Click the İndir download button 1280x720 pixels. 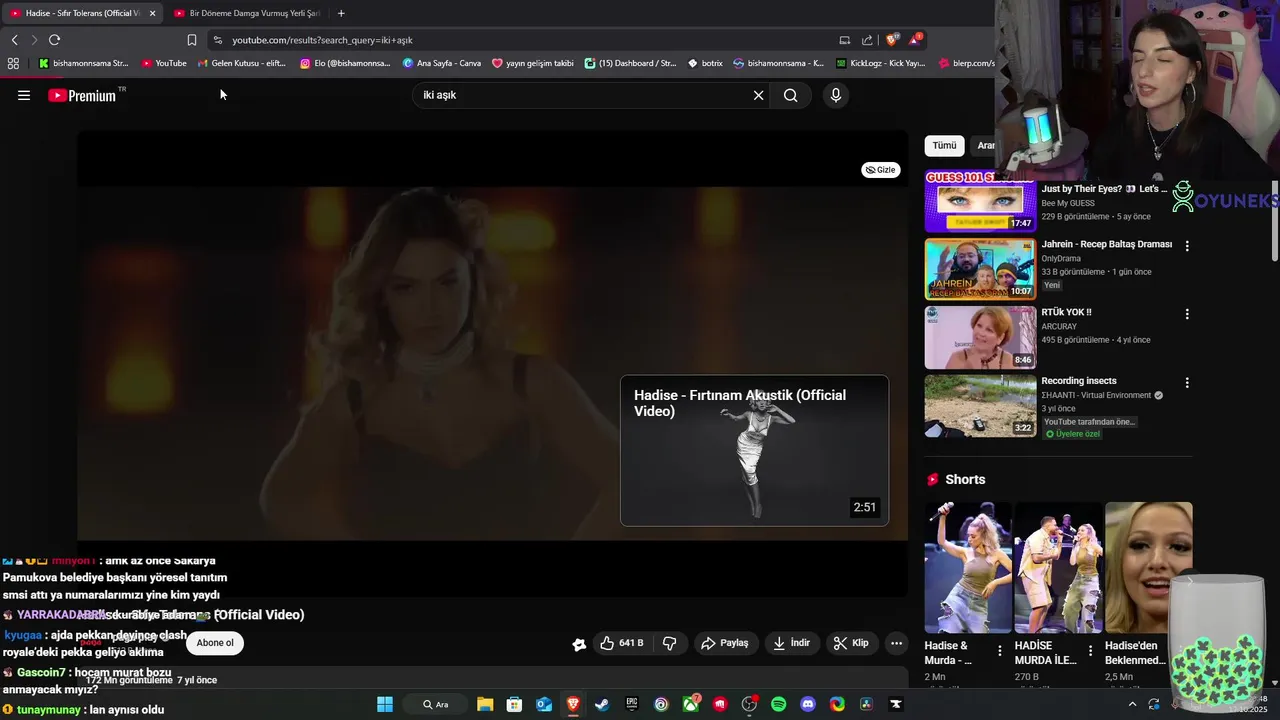pyautogui.click(x=791, y=643)
